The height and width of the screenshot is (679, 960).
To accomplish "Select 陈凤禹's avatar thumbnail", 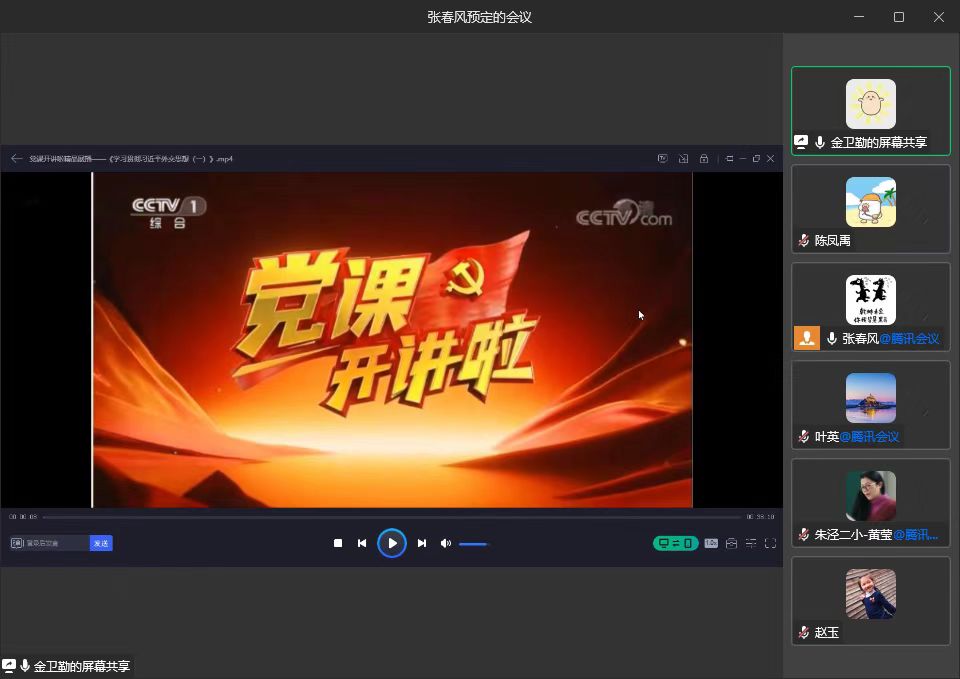I will click(x=871, y=202).
